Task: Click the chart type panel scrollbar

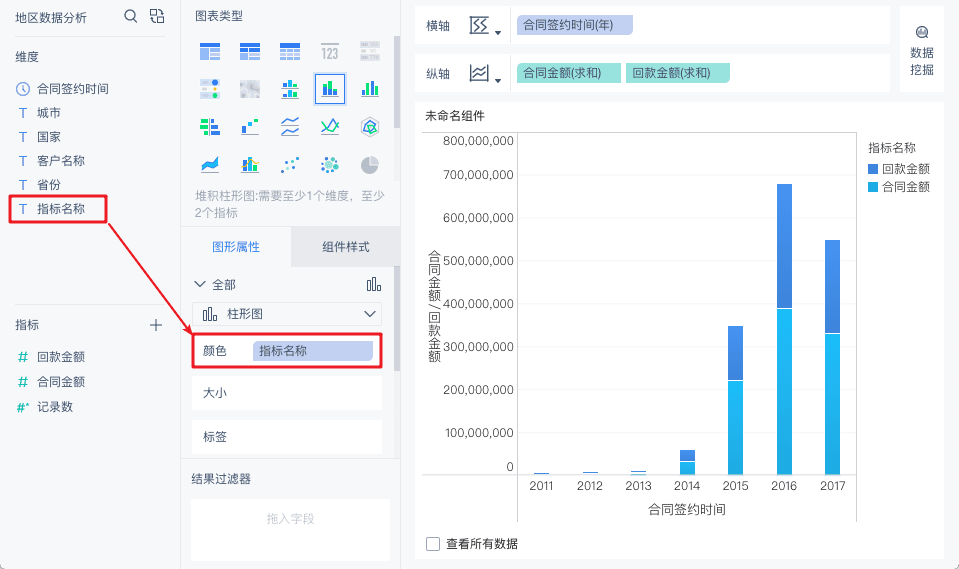Action: tap(396, 82)
